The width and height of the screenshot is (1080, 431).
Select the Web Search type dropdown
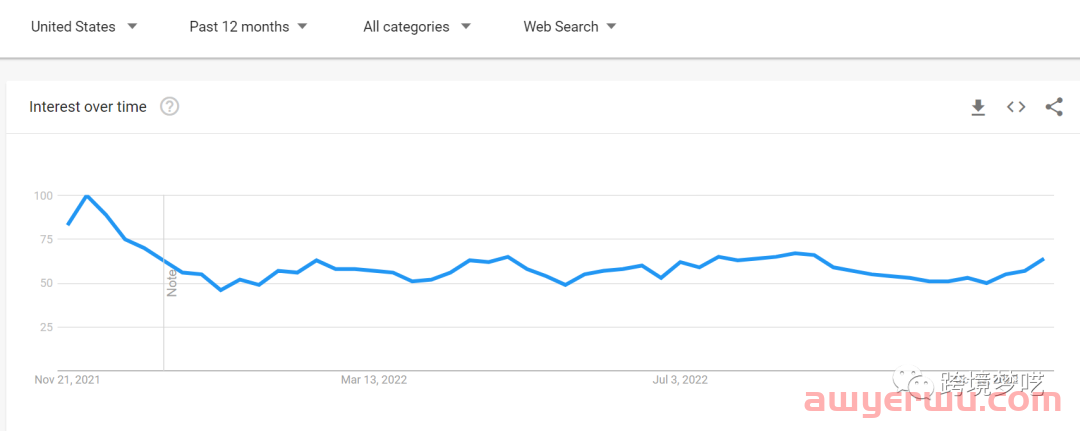point(569,27)
